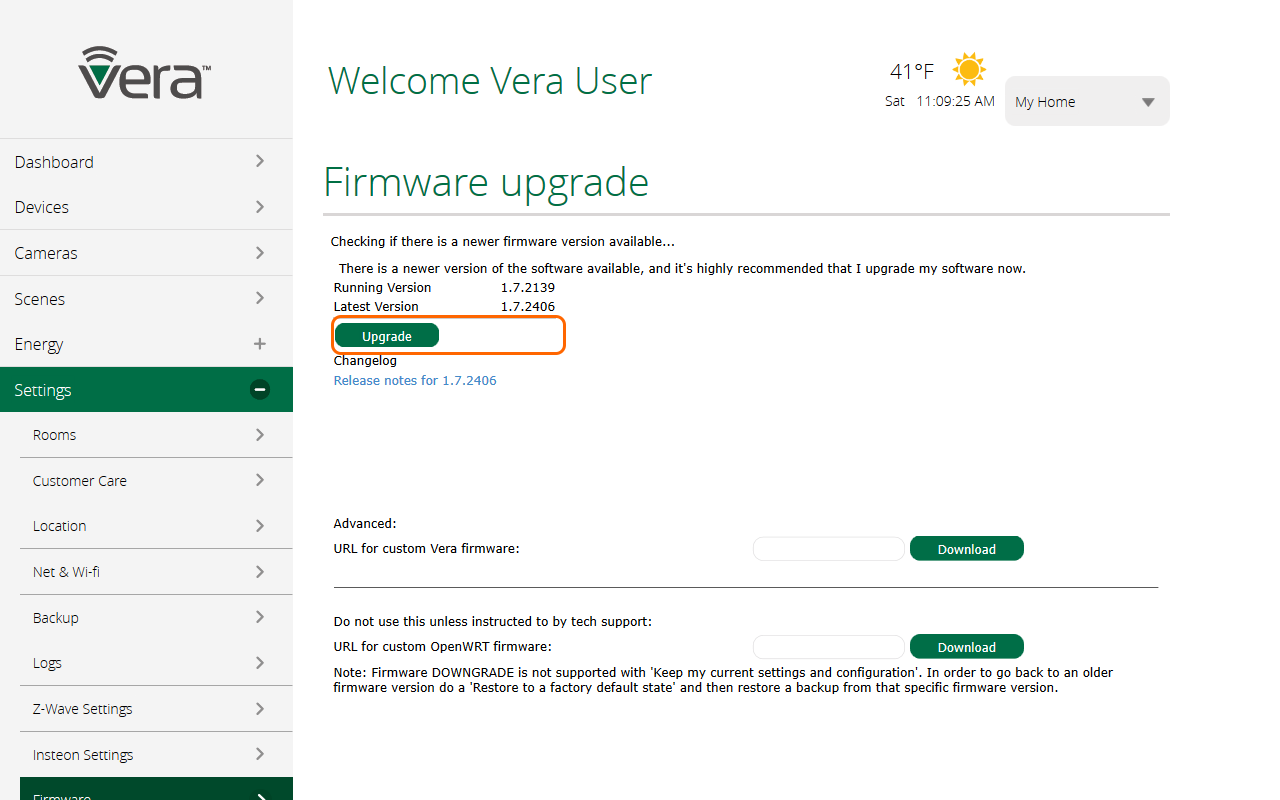1280x800 pixels.
Task: Open Release notes for 1.7.2406 link
Action: 415,380
